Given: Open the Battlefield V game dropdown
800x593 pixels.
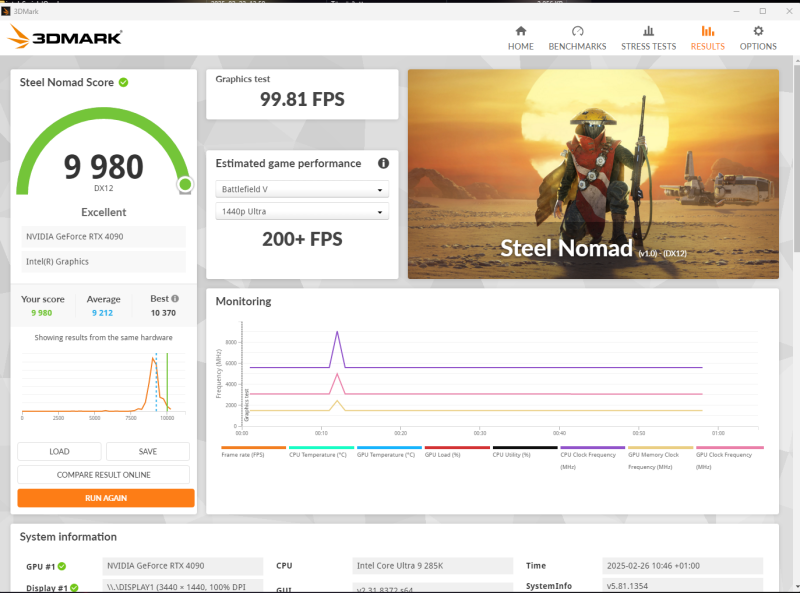Looking at the screenshot, I should point(302,189).
